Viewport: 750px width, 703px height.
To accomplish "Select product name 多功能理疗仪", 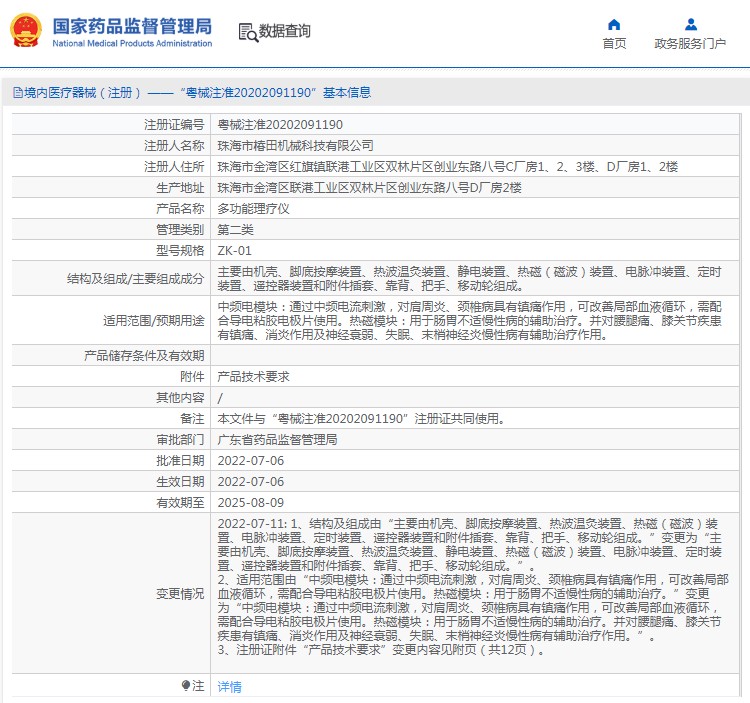I will pyautogui.click(x=254, y=209).
